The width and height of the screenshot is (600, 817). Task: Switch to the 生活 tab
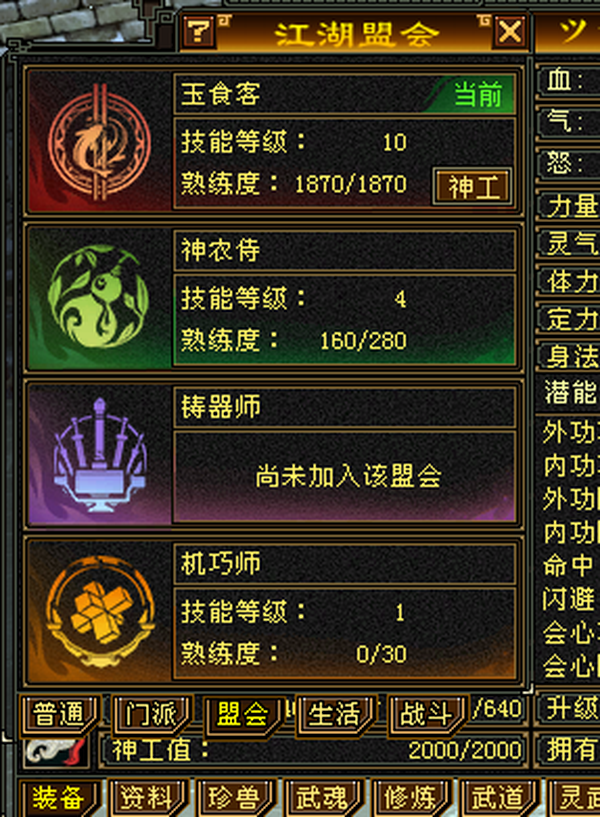point(335,714)
